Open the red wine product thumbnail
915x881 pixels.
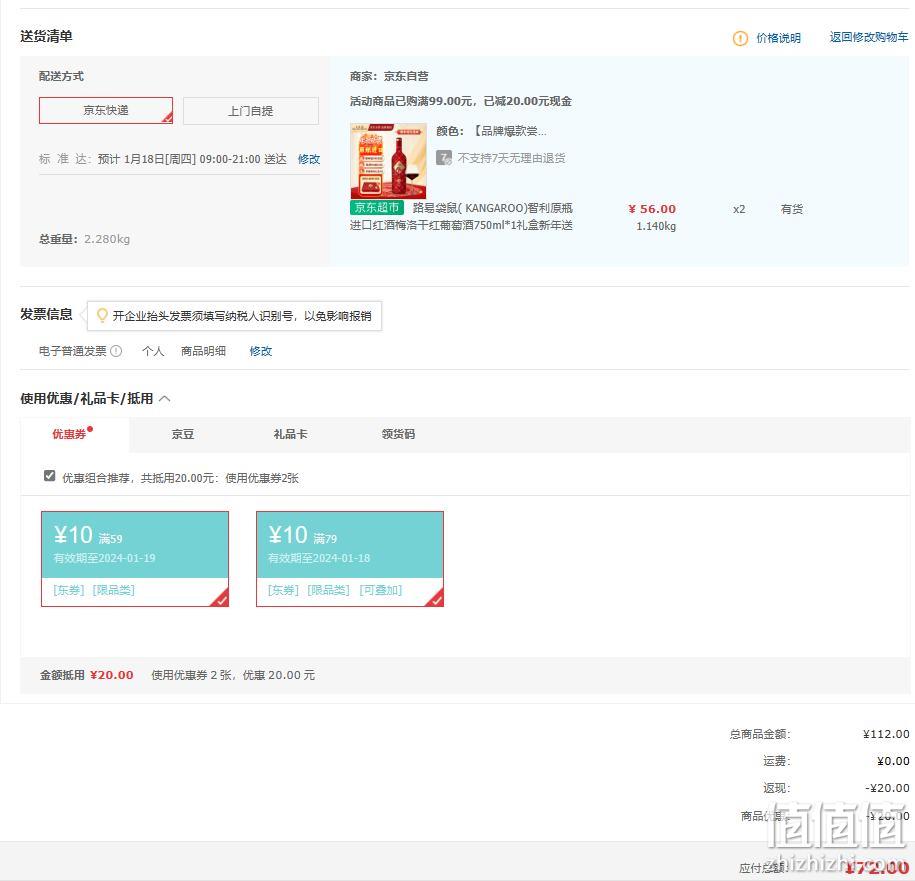point(388,161)
